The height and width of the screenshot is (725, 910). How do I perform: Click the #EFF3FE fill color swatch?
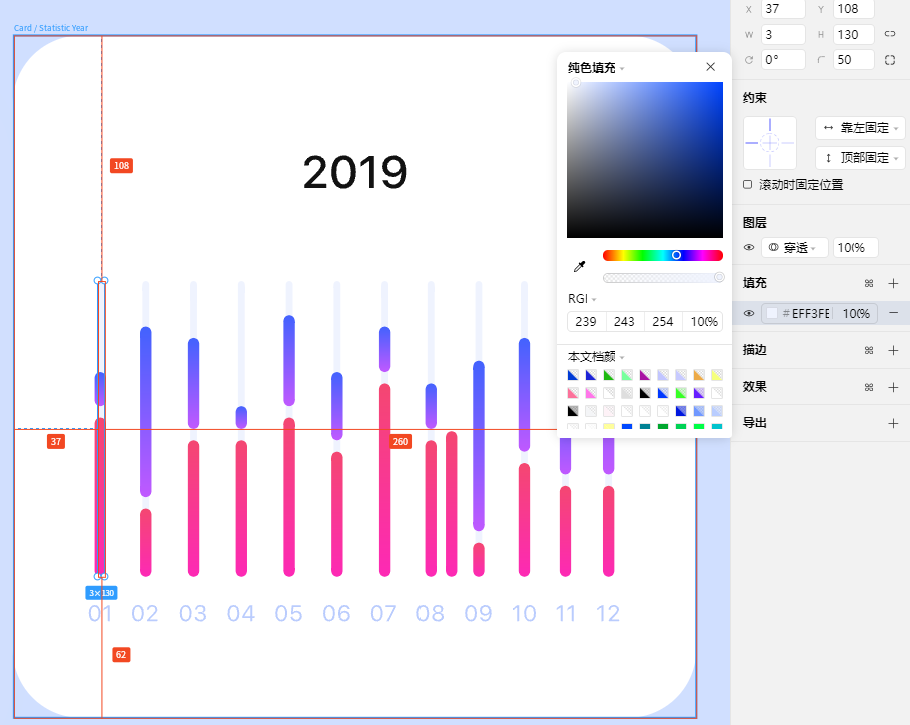click(772, 313)
